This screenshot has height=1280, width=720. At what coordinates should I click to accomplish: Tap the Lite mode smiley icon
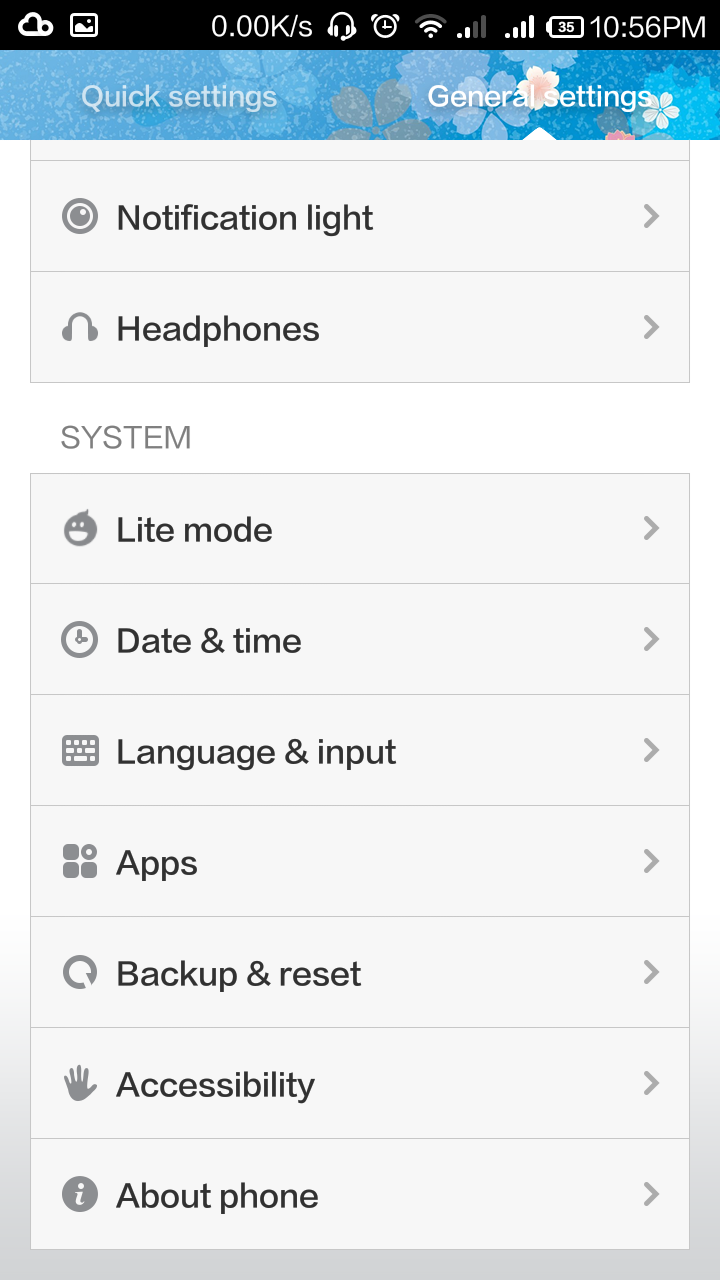click(x=80, y=529)
